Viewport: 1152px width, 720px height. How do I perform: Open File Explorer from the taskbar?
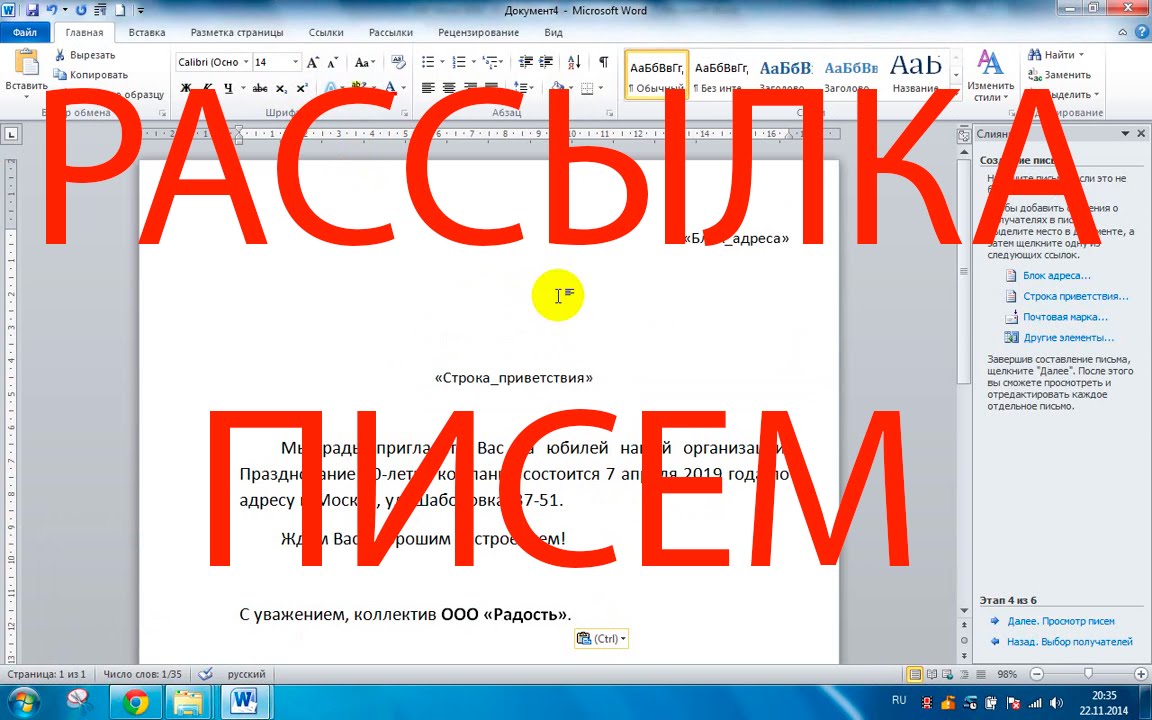click(189, 703)
